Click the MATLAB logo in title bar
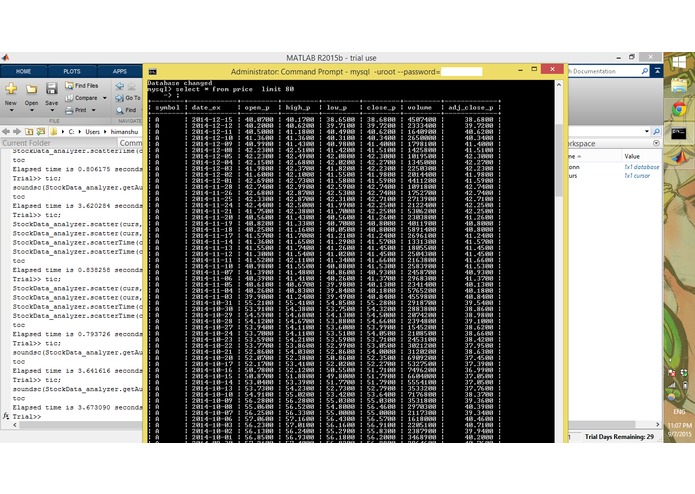The width and height of the screenshot is (695, 494). pyautogui.click(x=5, y=58)
